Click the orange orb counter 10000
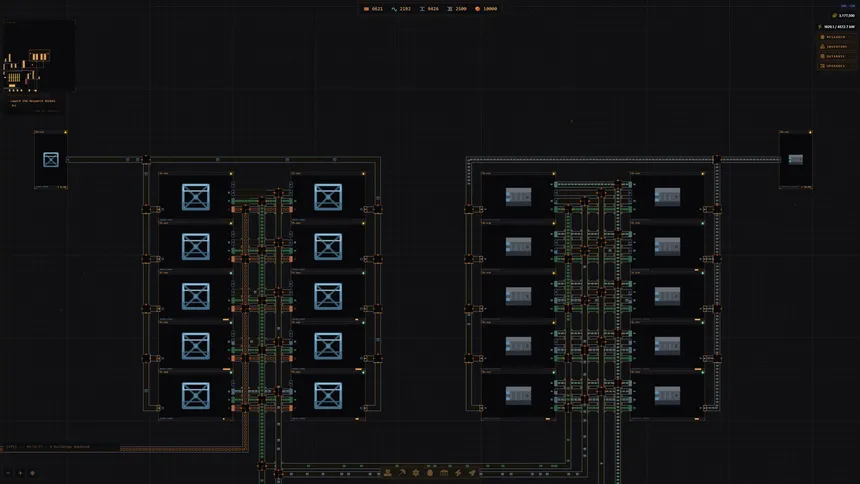Viewport: 860px width, 484px height. (486, 9)
